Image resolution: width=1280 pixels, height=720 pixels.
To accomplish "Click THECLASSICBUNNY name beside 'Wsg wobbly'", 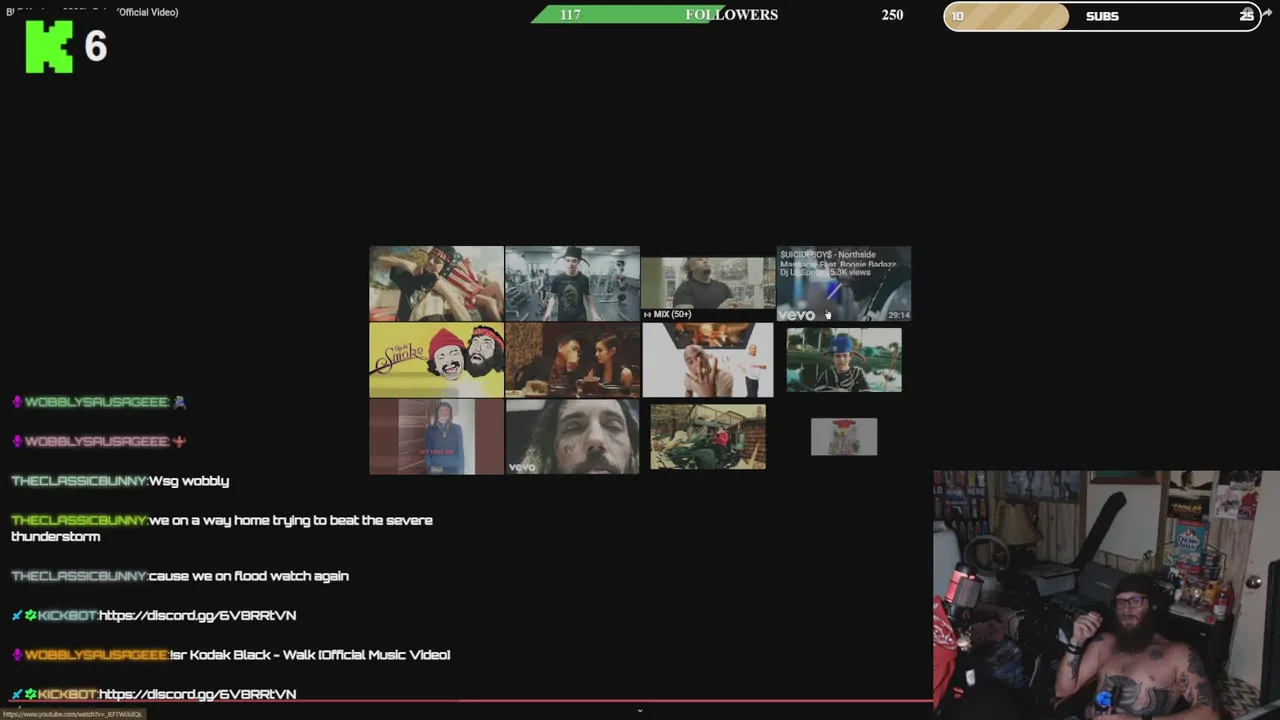I will pos(79,481).
